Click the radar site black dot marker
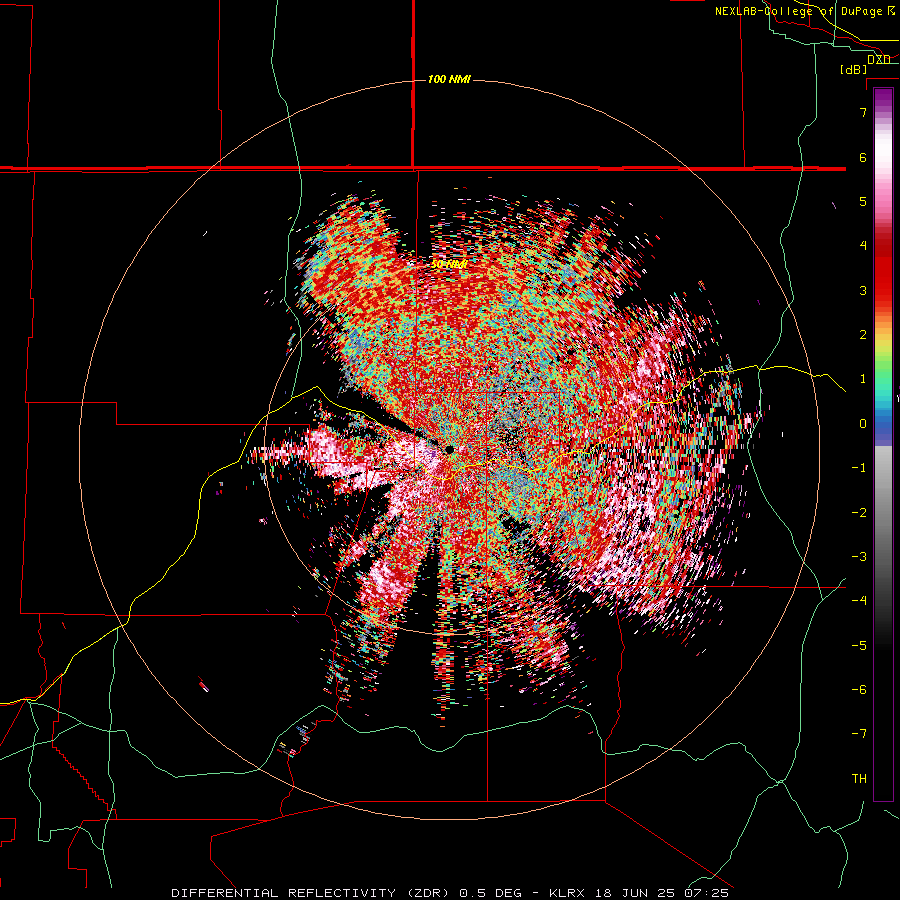The width and height of the screenshot is (900, 900). point(449,449)
